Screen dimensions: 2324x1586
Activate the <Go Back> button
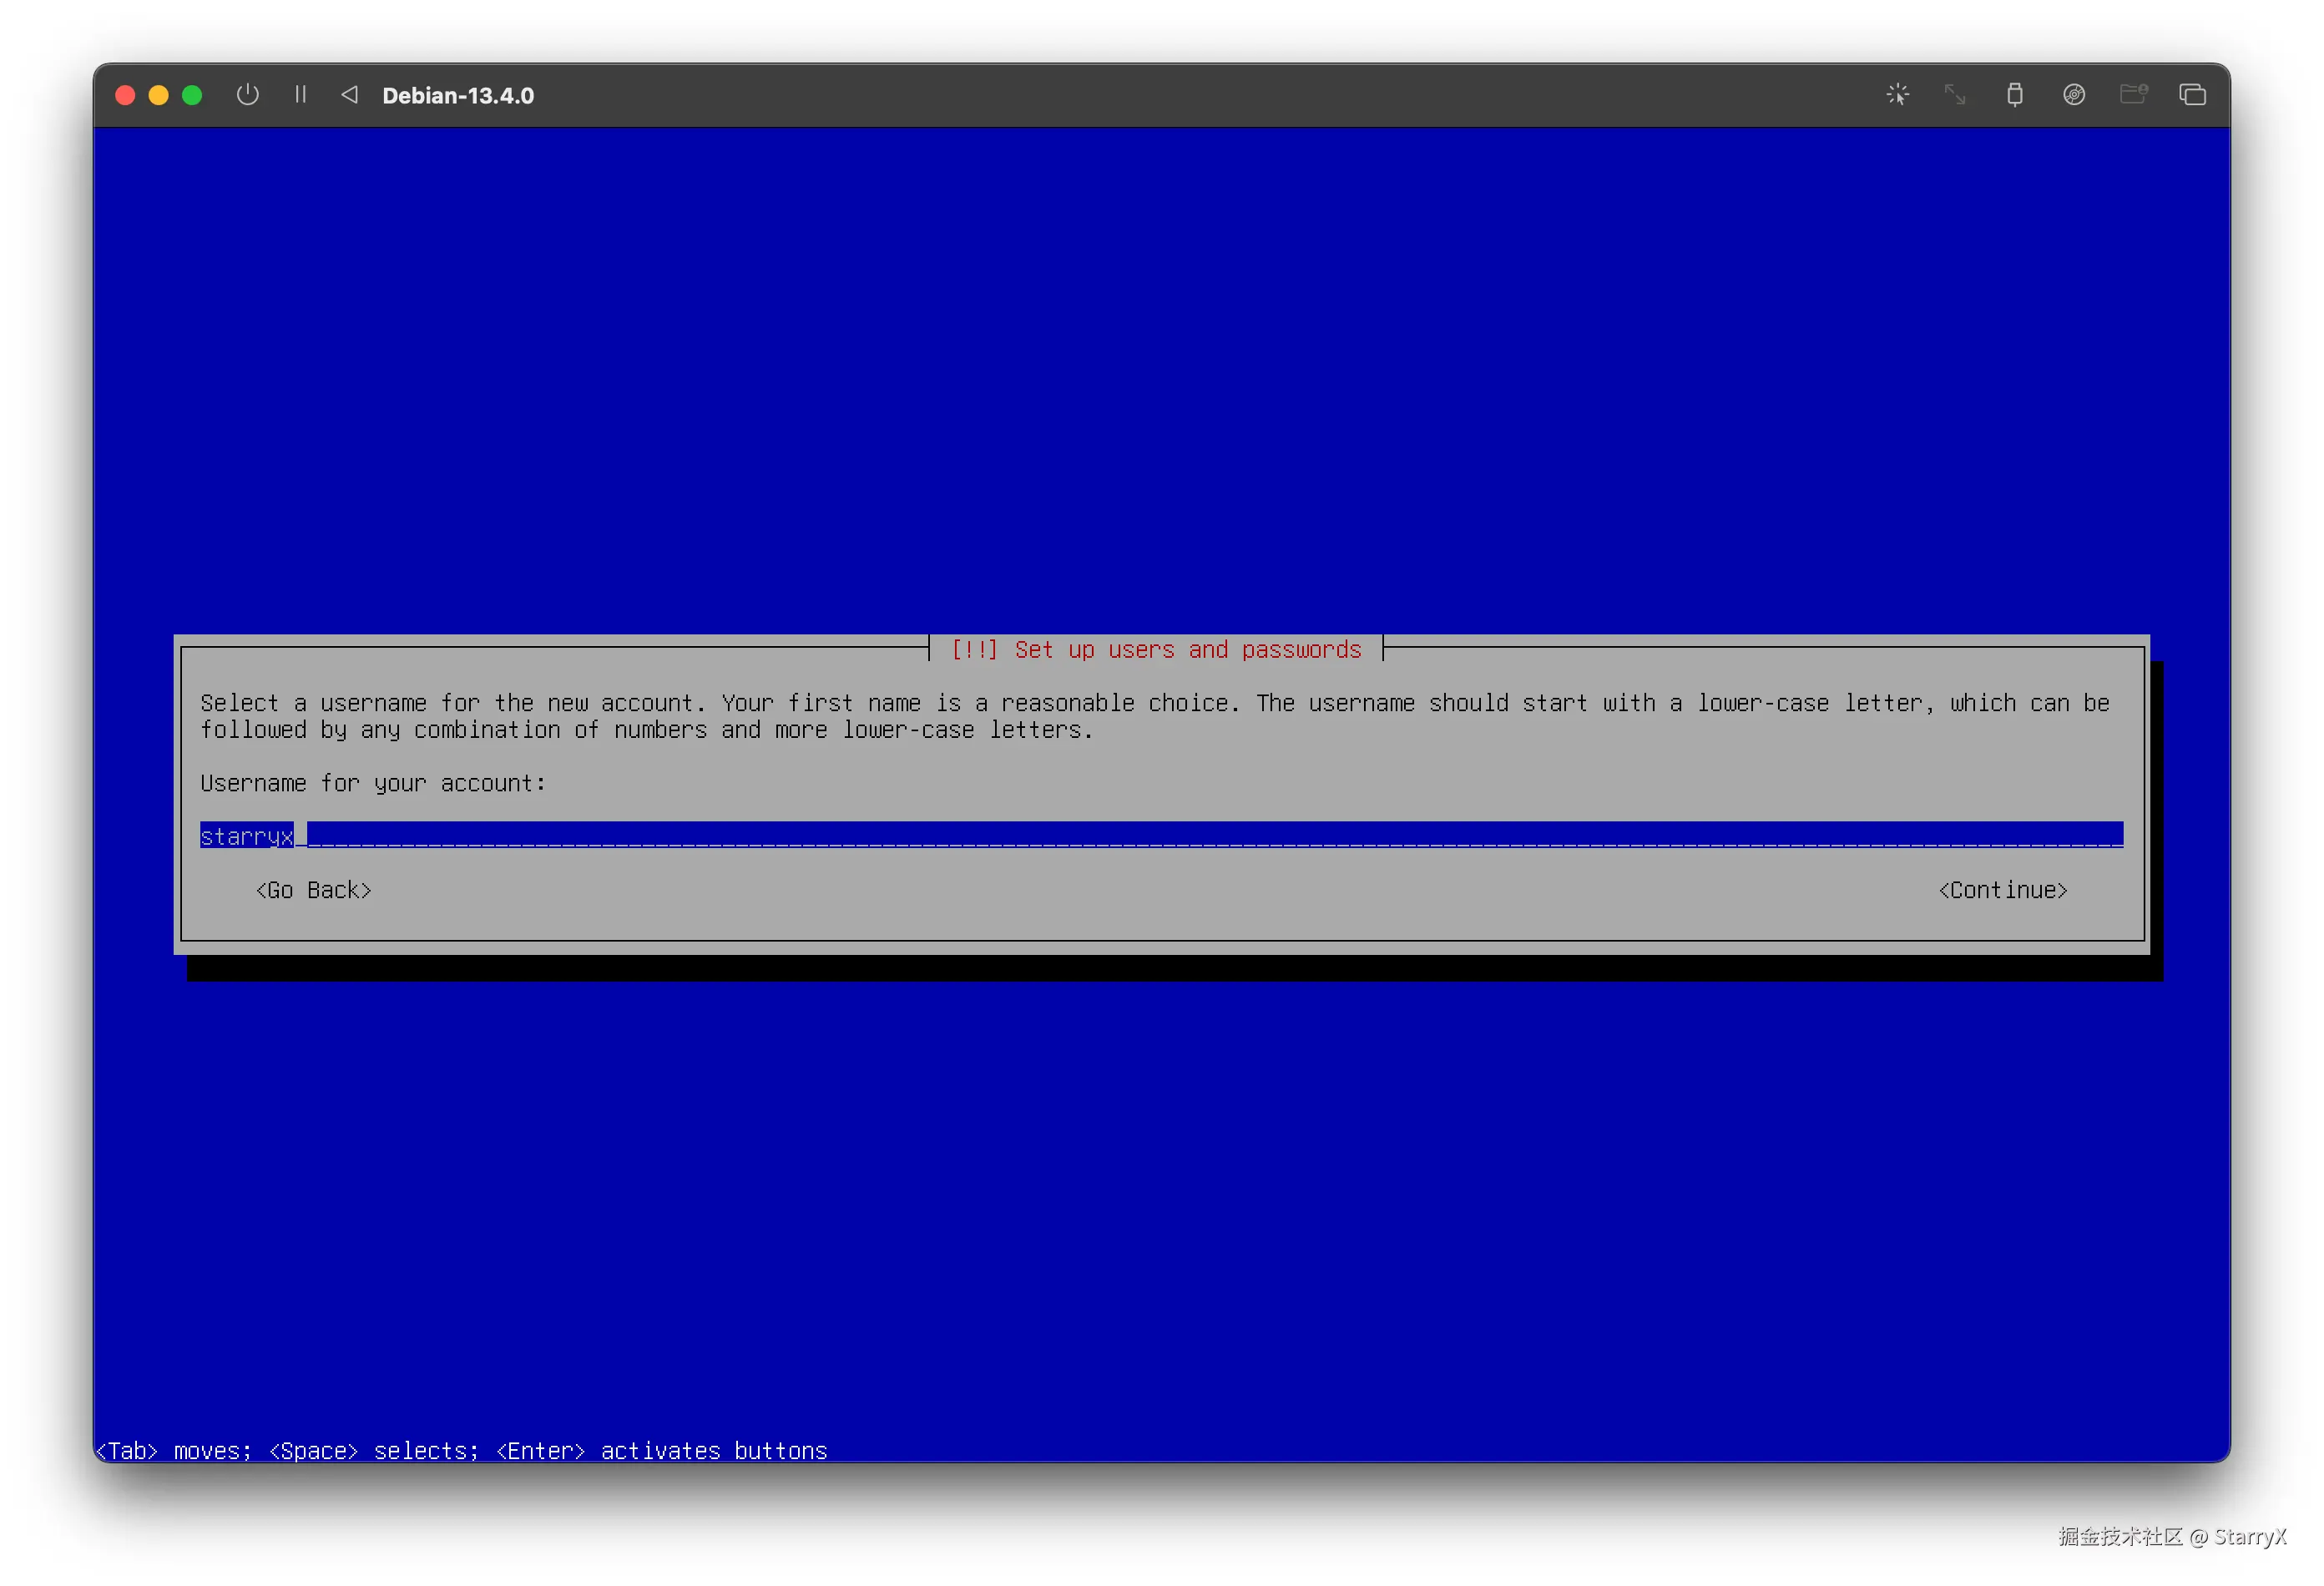[x=314, y=890]
